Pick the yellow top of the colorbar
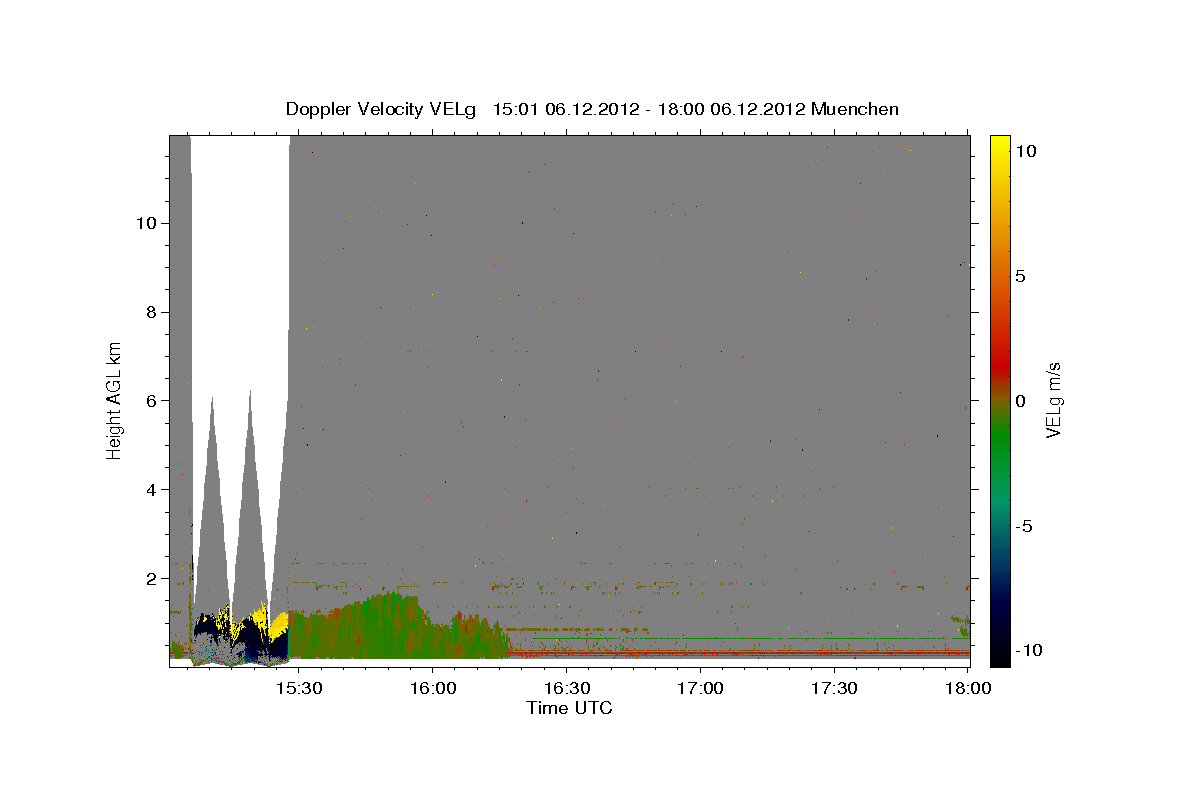This screenshot has width=1200, height=800. (999, 145)
